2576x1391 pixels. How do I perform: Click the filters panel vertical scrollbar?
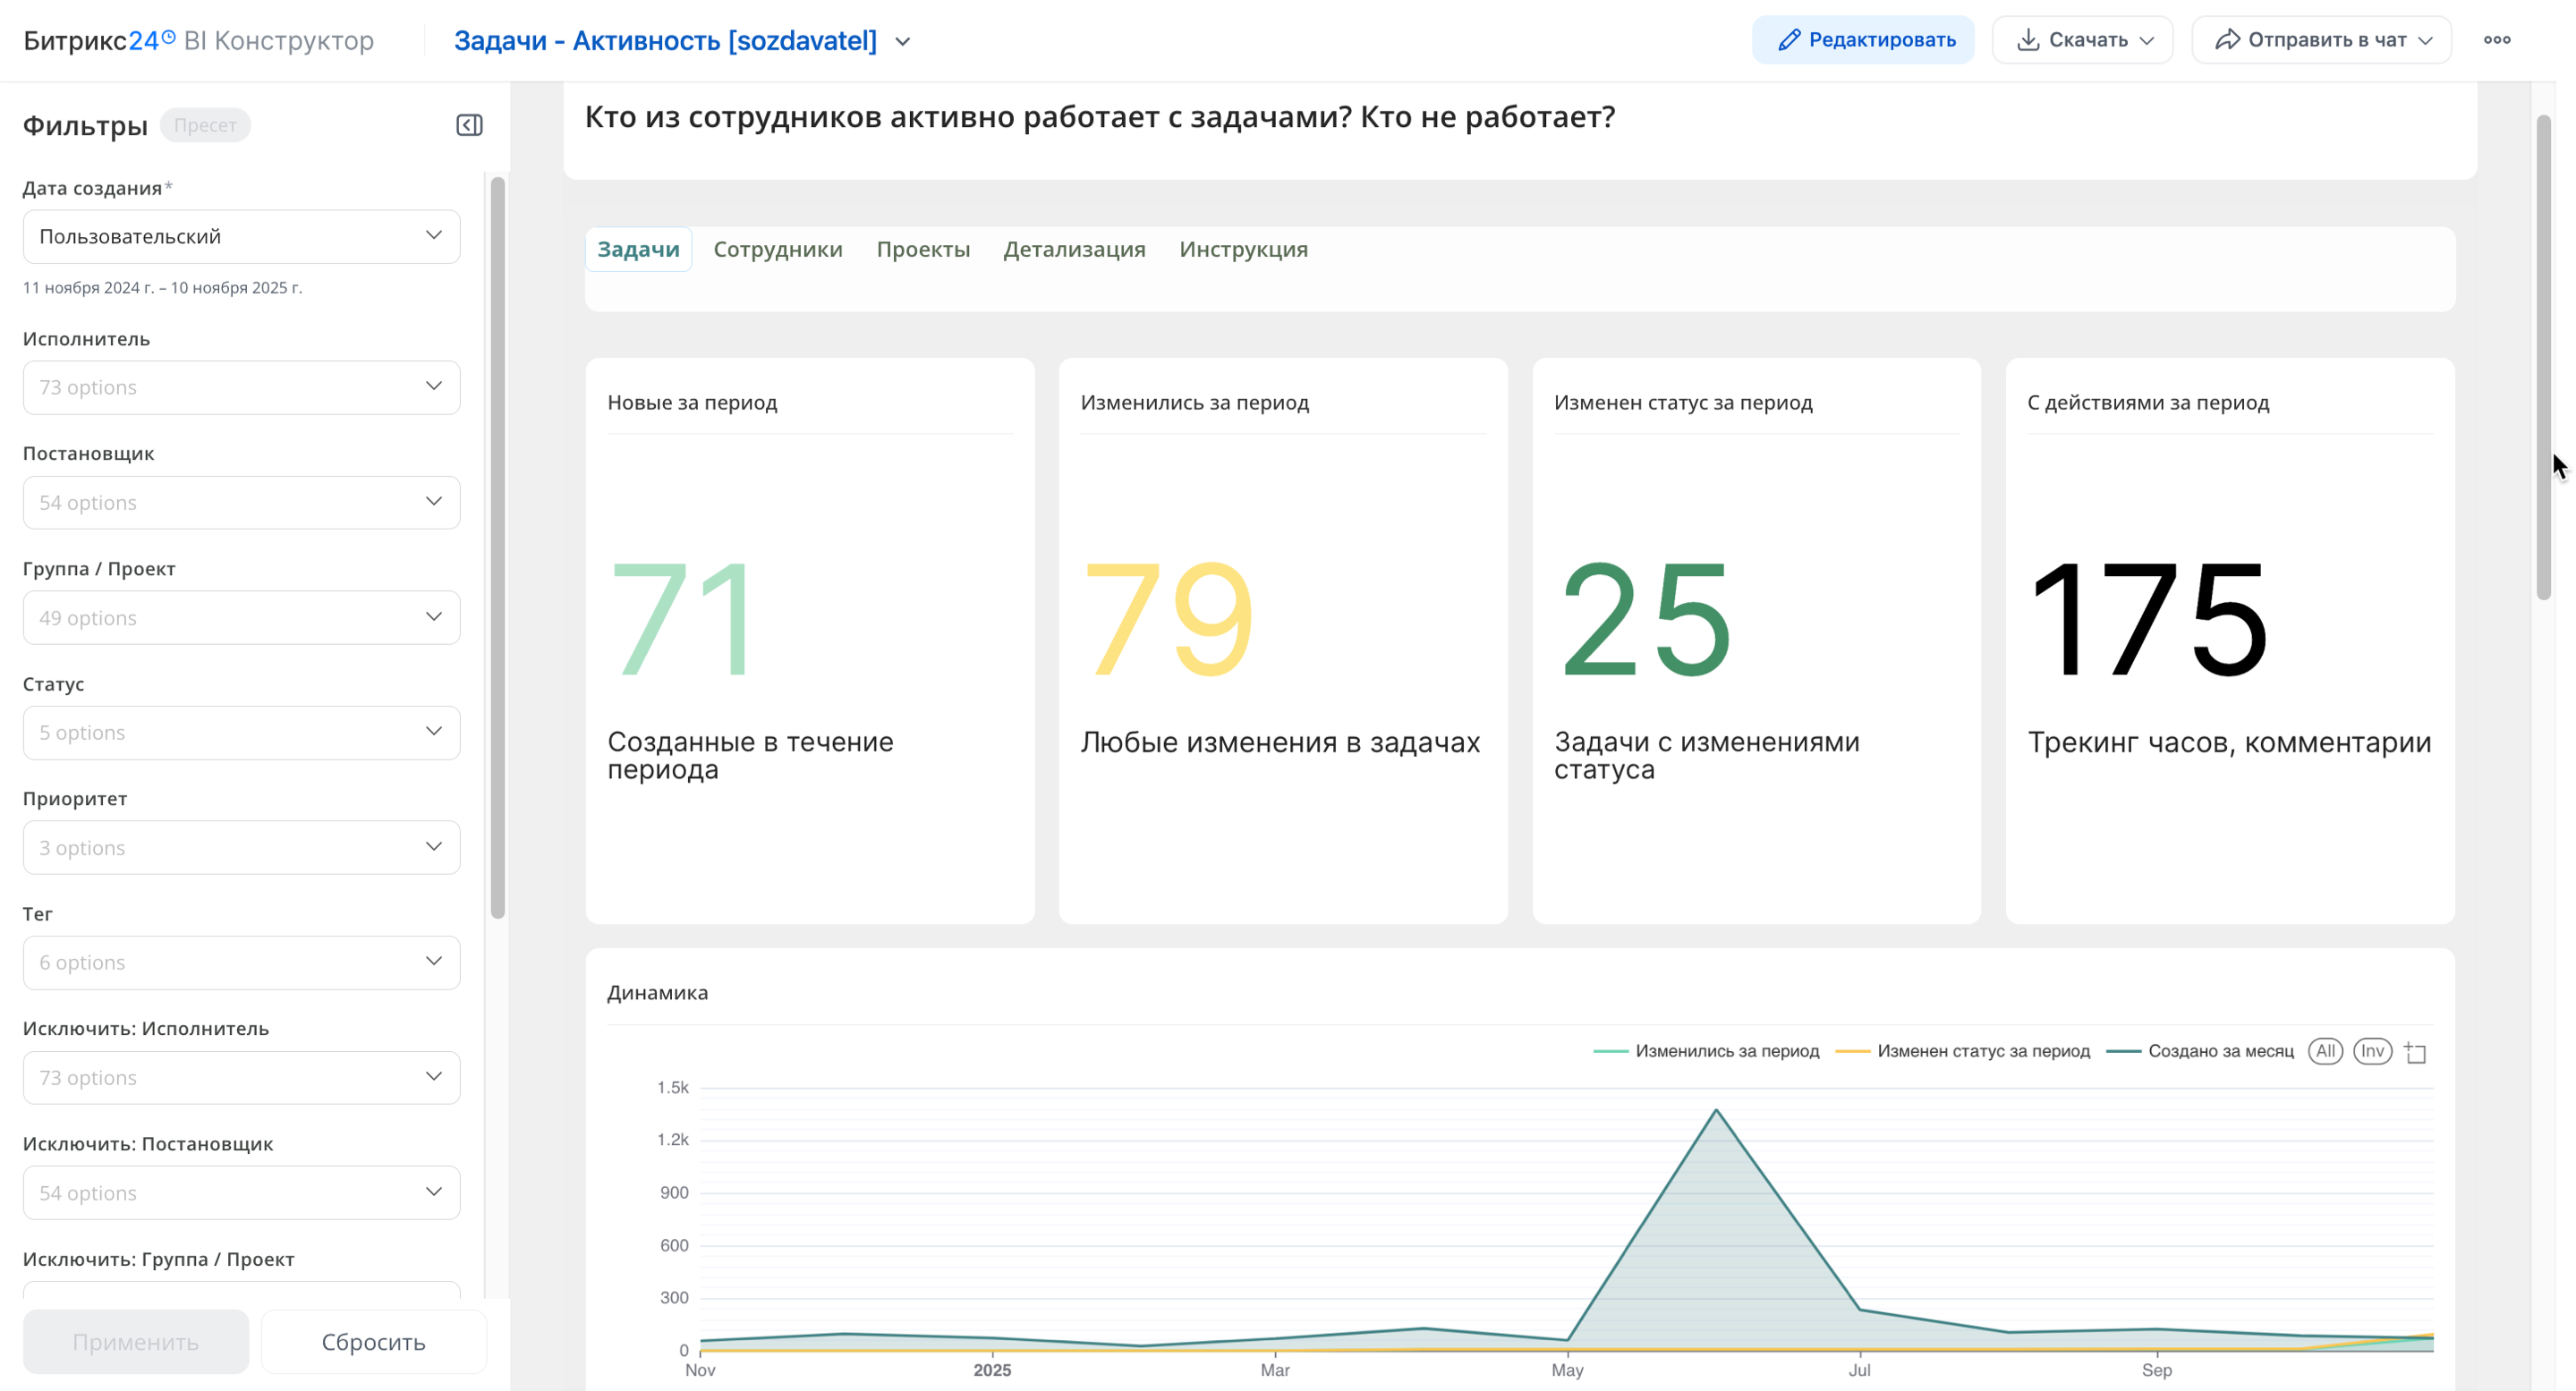497,548
